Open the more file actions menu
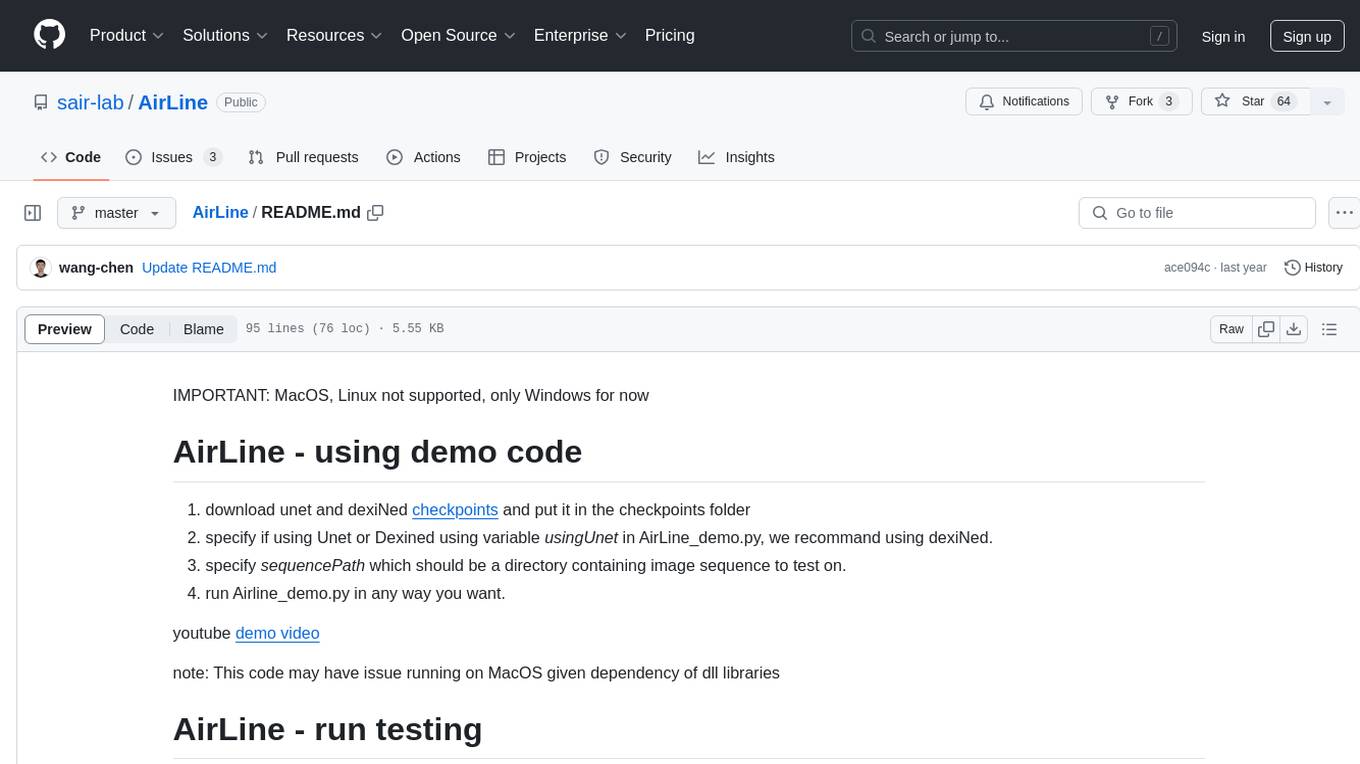1360x764 pixels. pos(1344,213)
